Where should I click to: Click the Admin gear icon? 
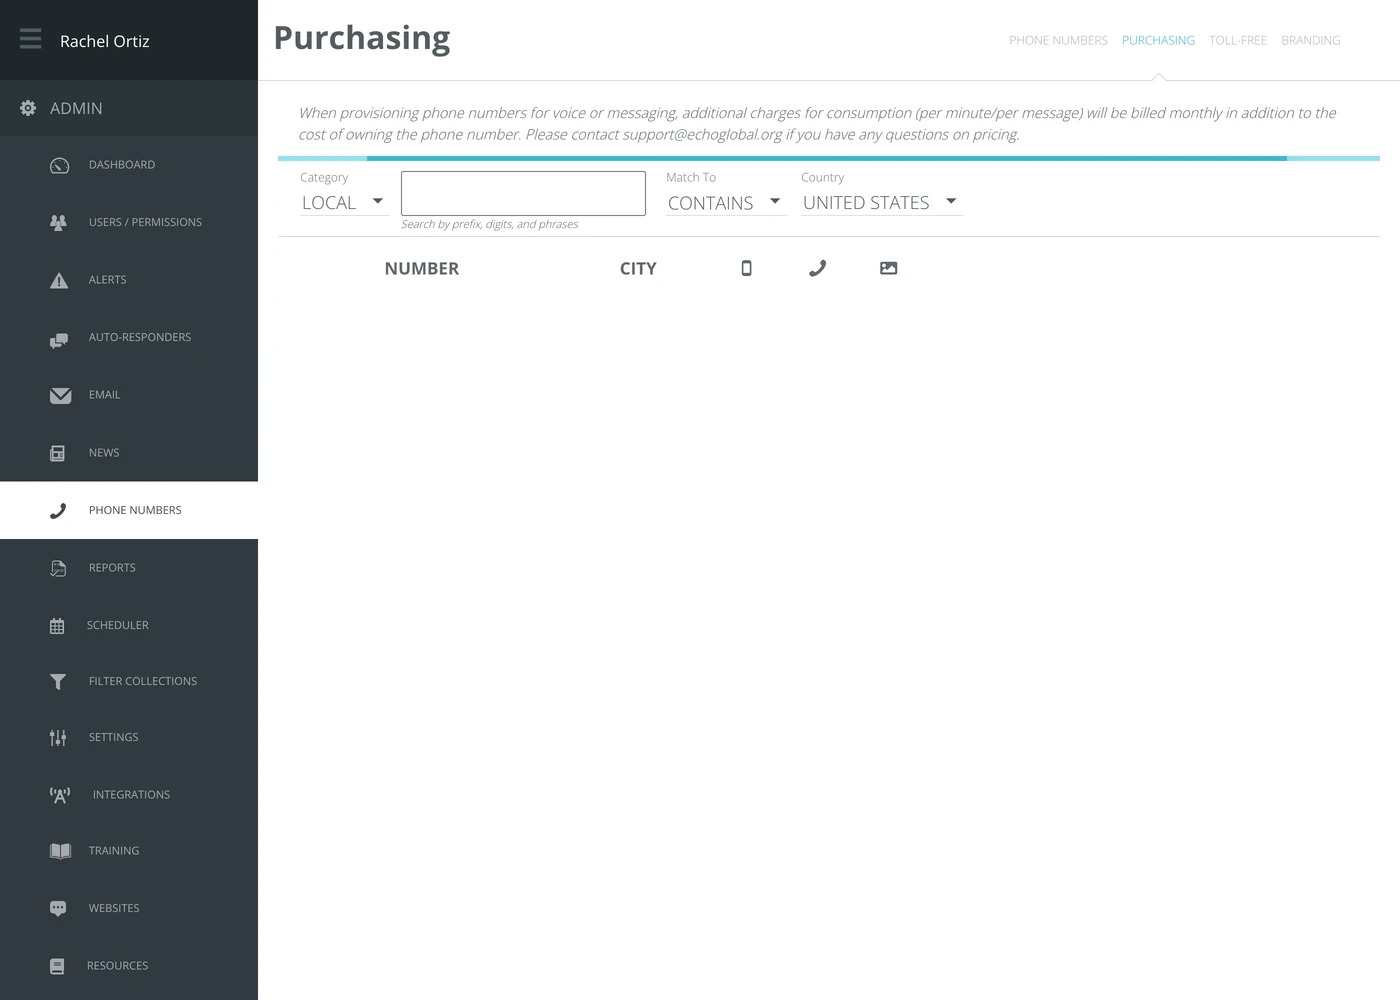tap(28, 108)
